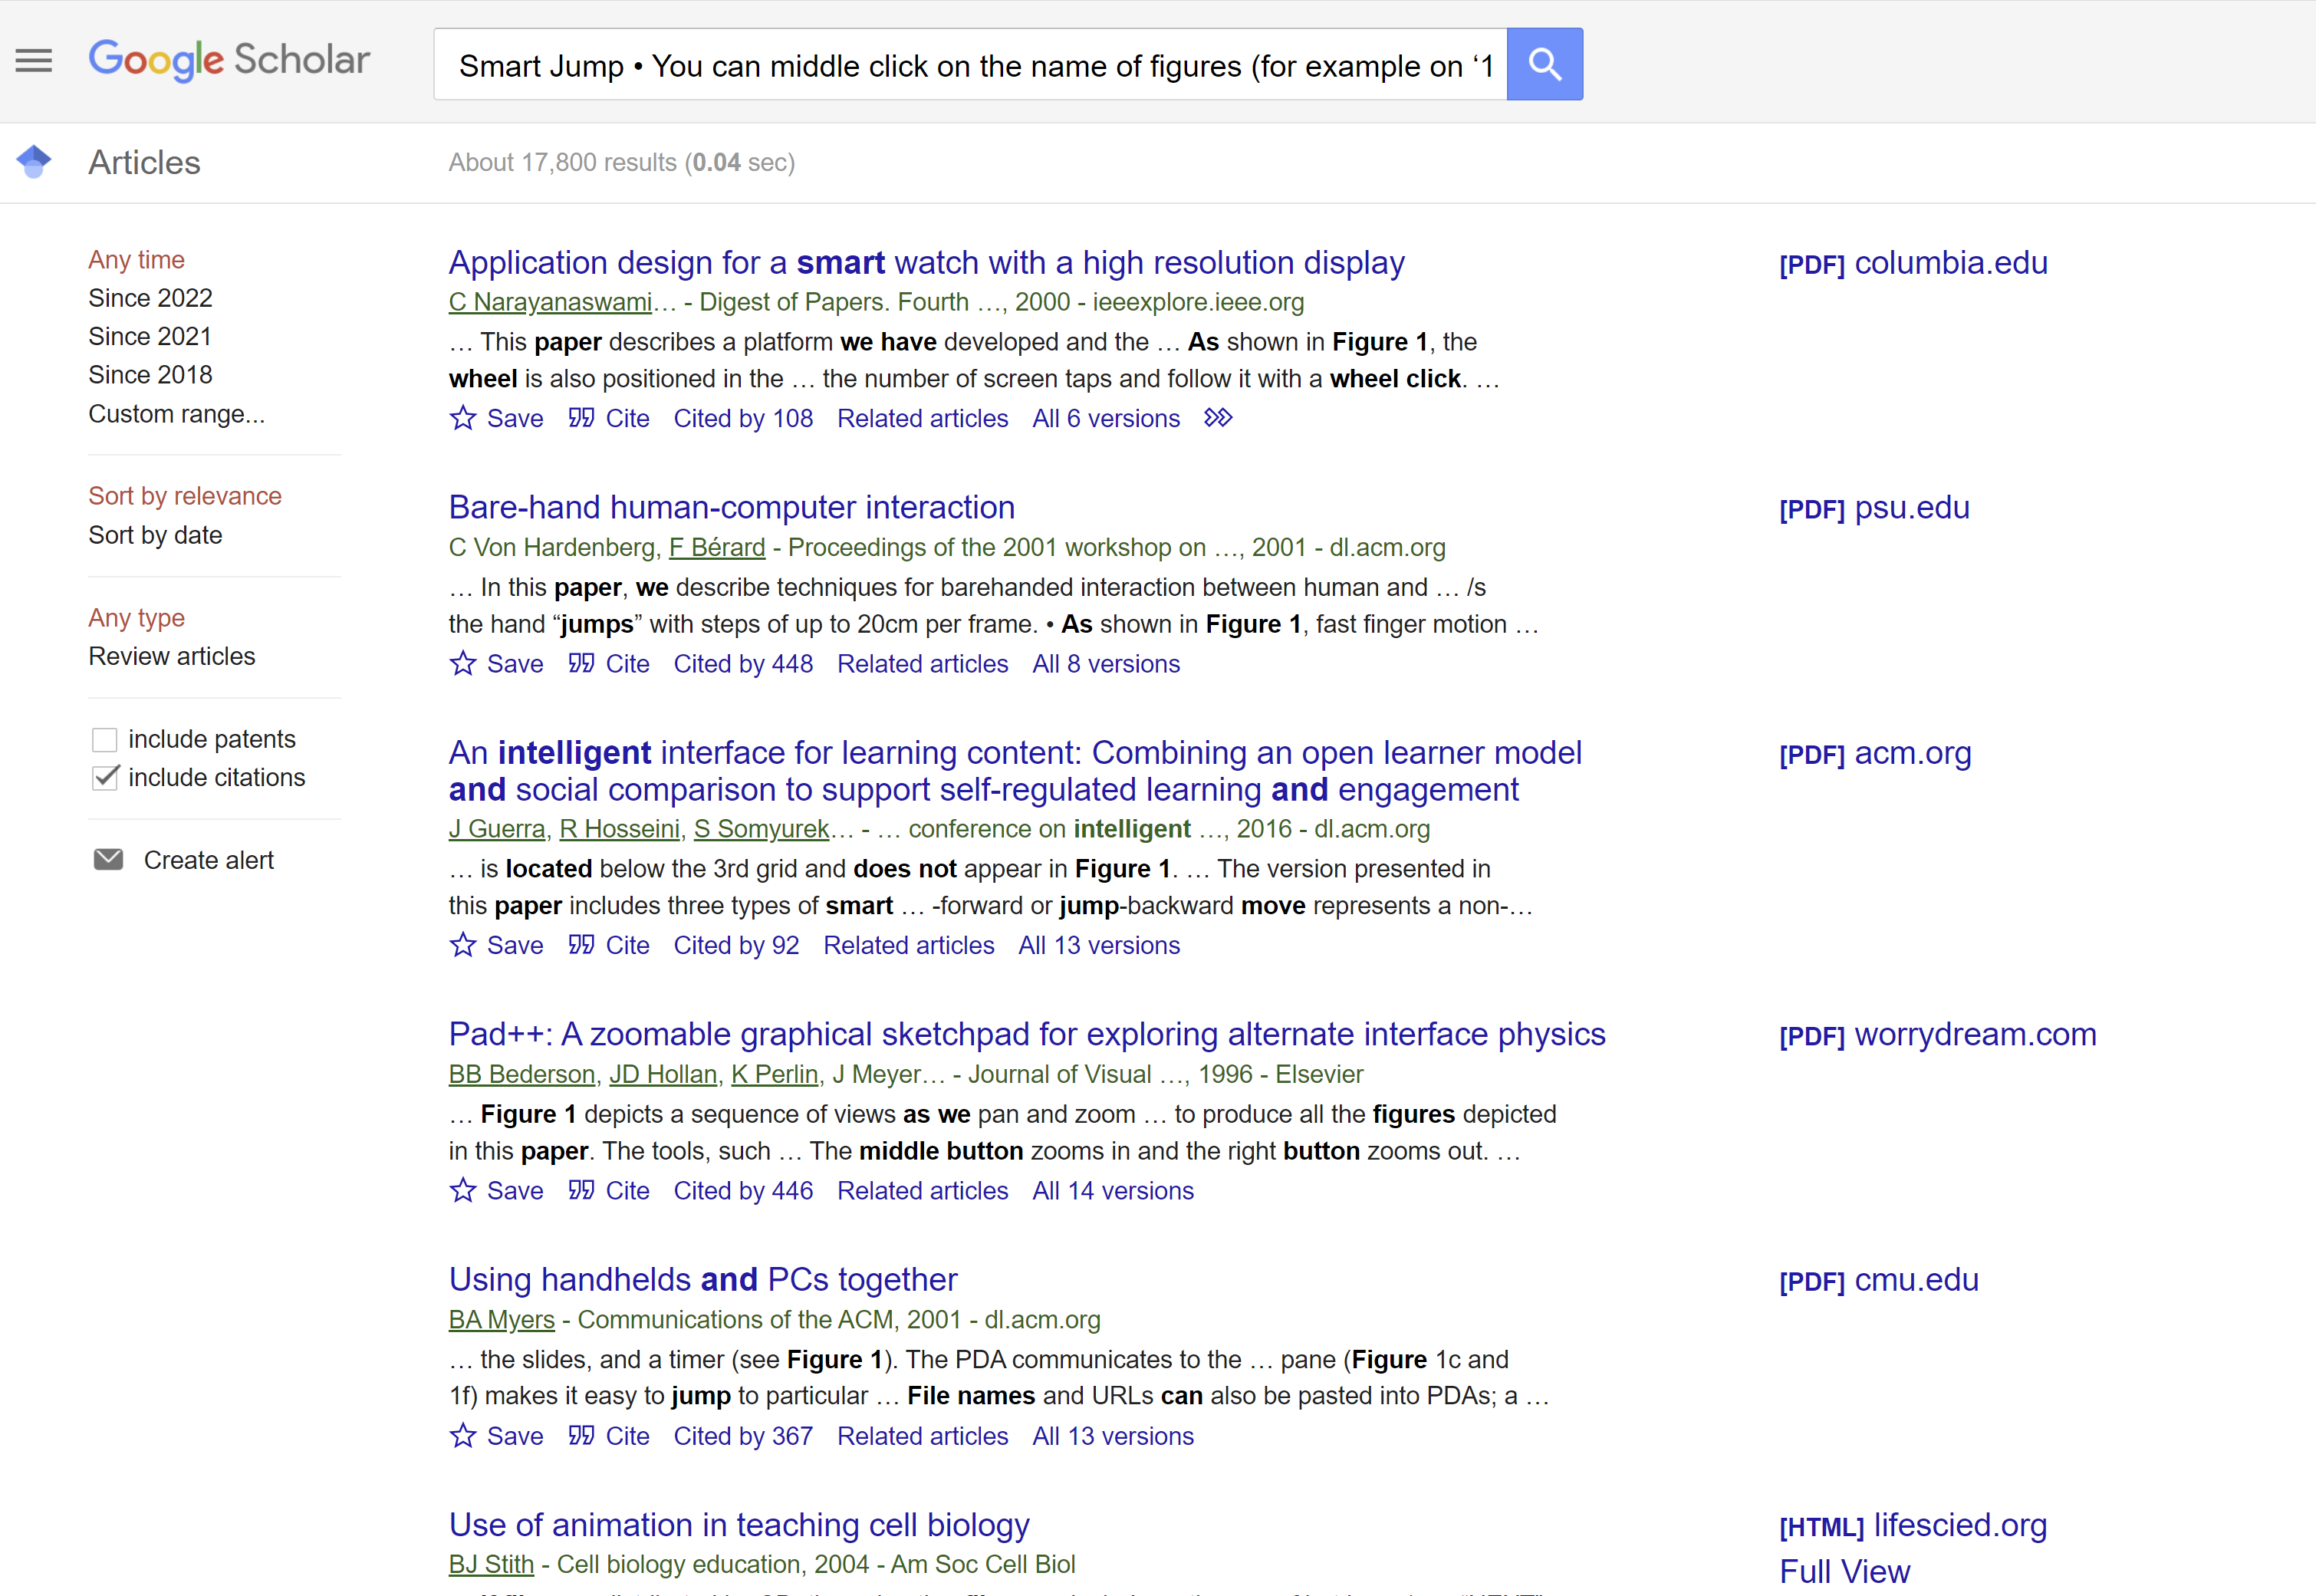Filter results to Since 2021
This screenshot has width=2316, height=1596.
[150, 336]
